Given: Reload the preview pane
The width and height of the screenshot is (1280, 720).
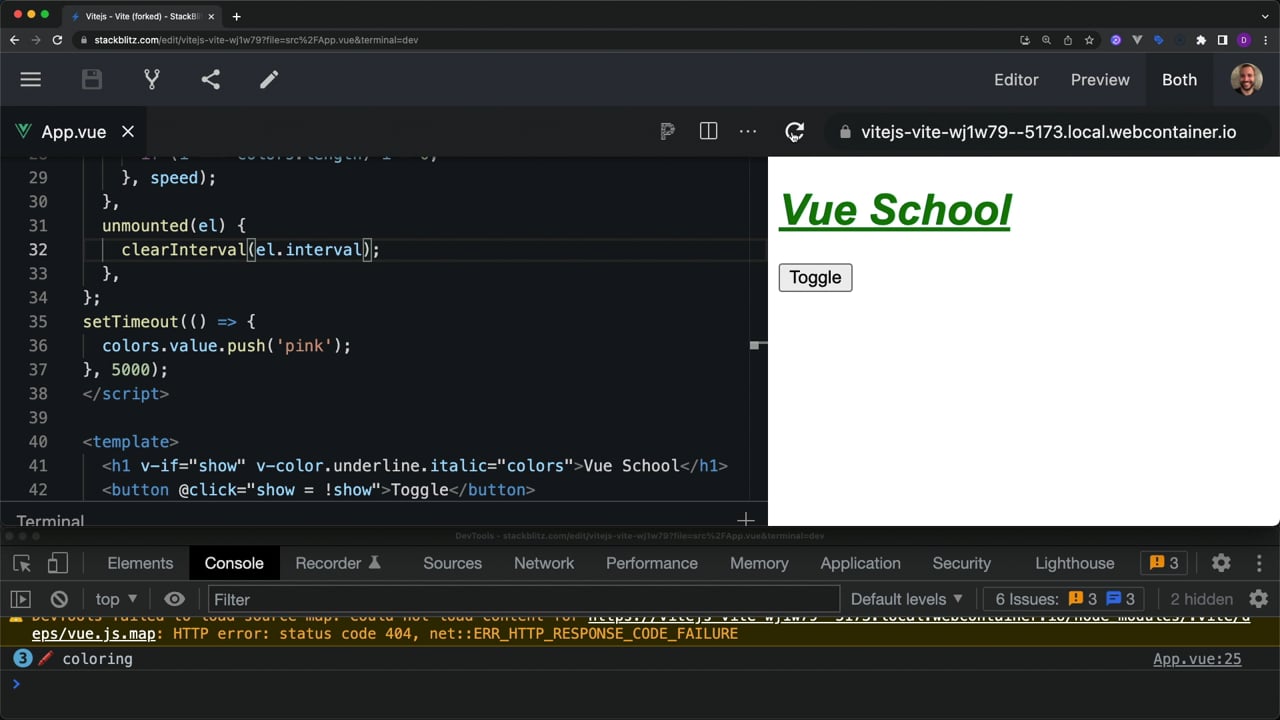Looking at the screenshot, I should click(x=794, y=132).
